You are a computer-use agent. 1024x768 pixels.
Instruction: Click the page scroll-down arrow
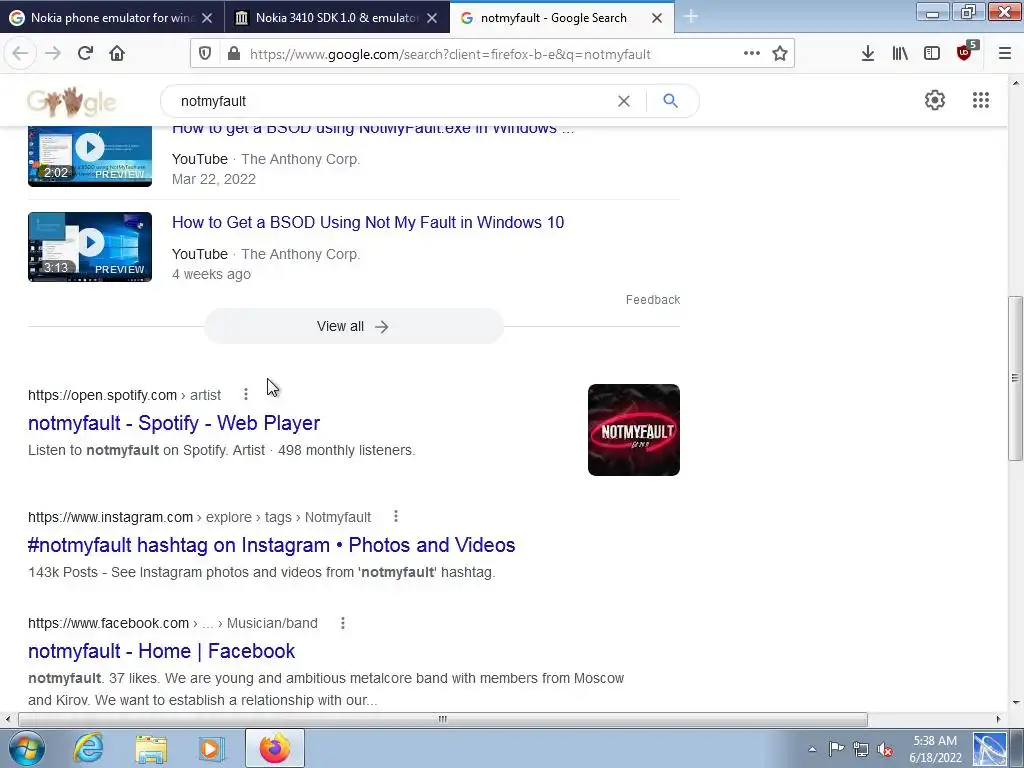[x=1015, y=703]
